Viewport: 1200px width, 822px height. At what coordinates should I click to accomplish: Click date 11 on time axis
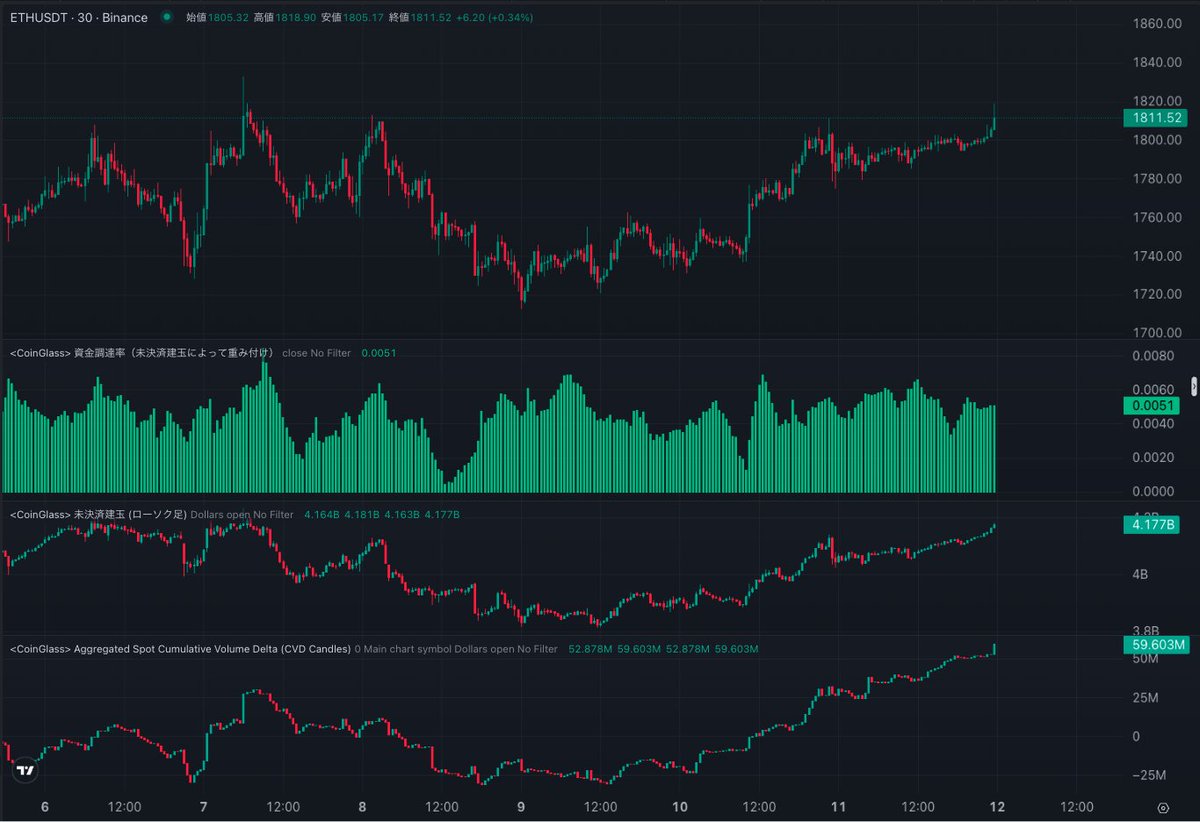pos(838,807)
